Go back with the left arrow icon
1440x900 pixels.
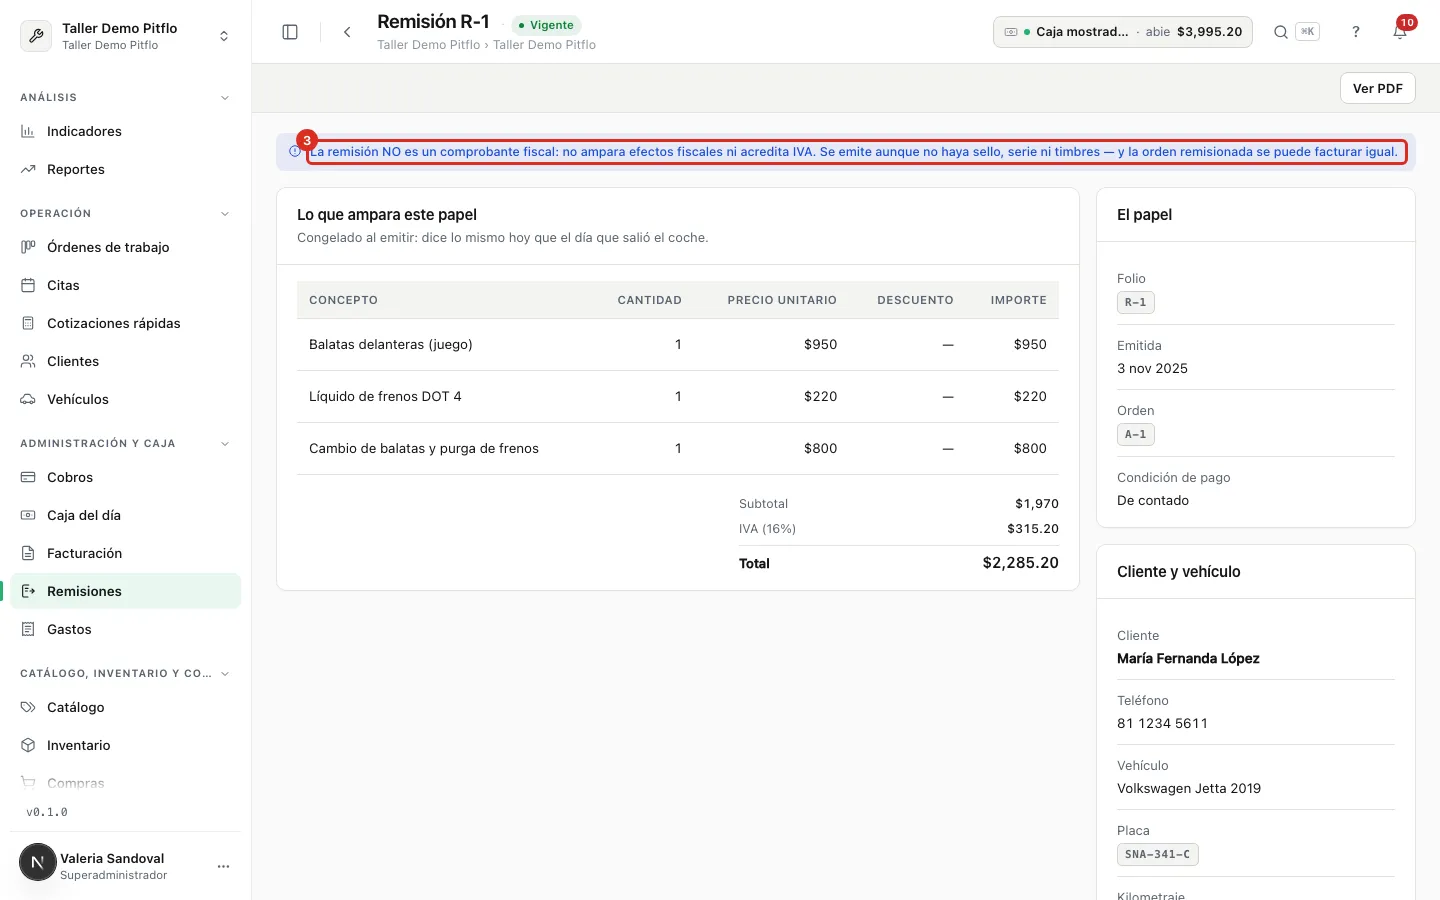point(347,32)
